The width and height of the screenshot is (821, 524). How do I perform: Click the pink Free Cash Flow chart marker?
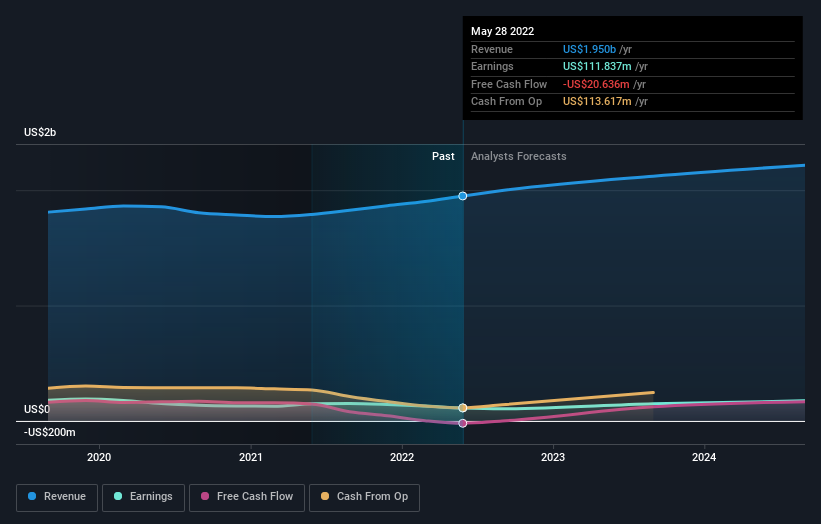click(x=463, y=423)
